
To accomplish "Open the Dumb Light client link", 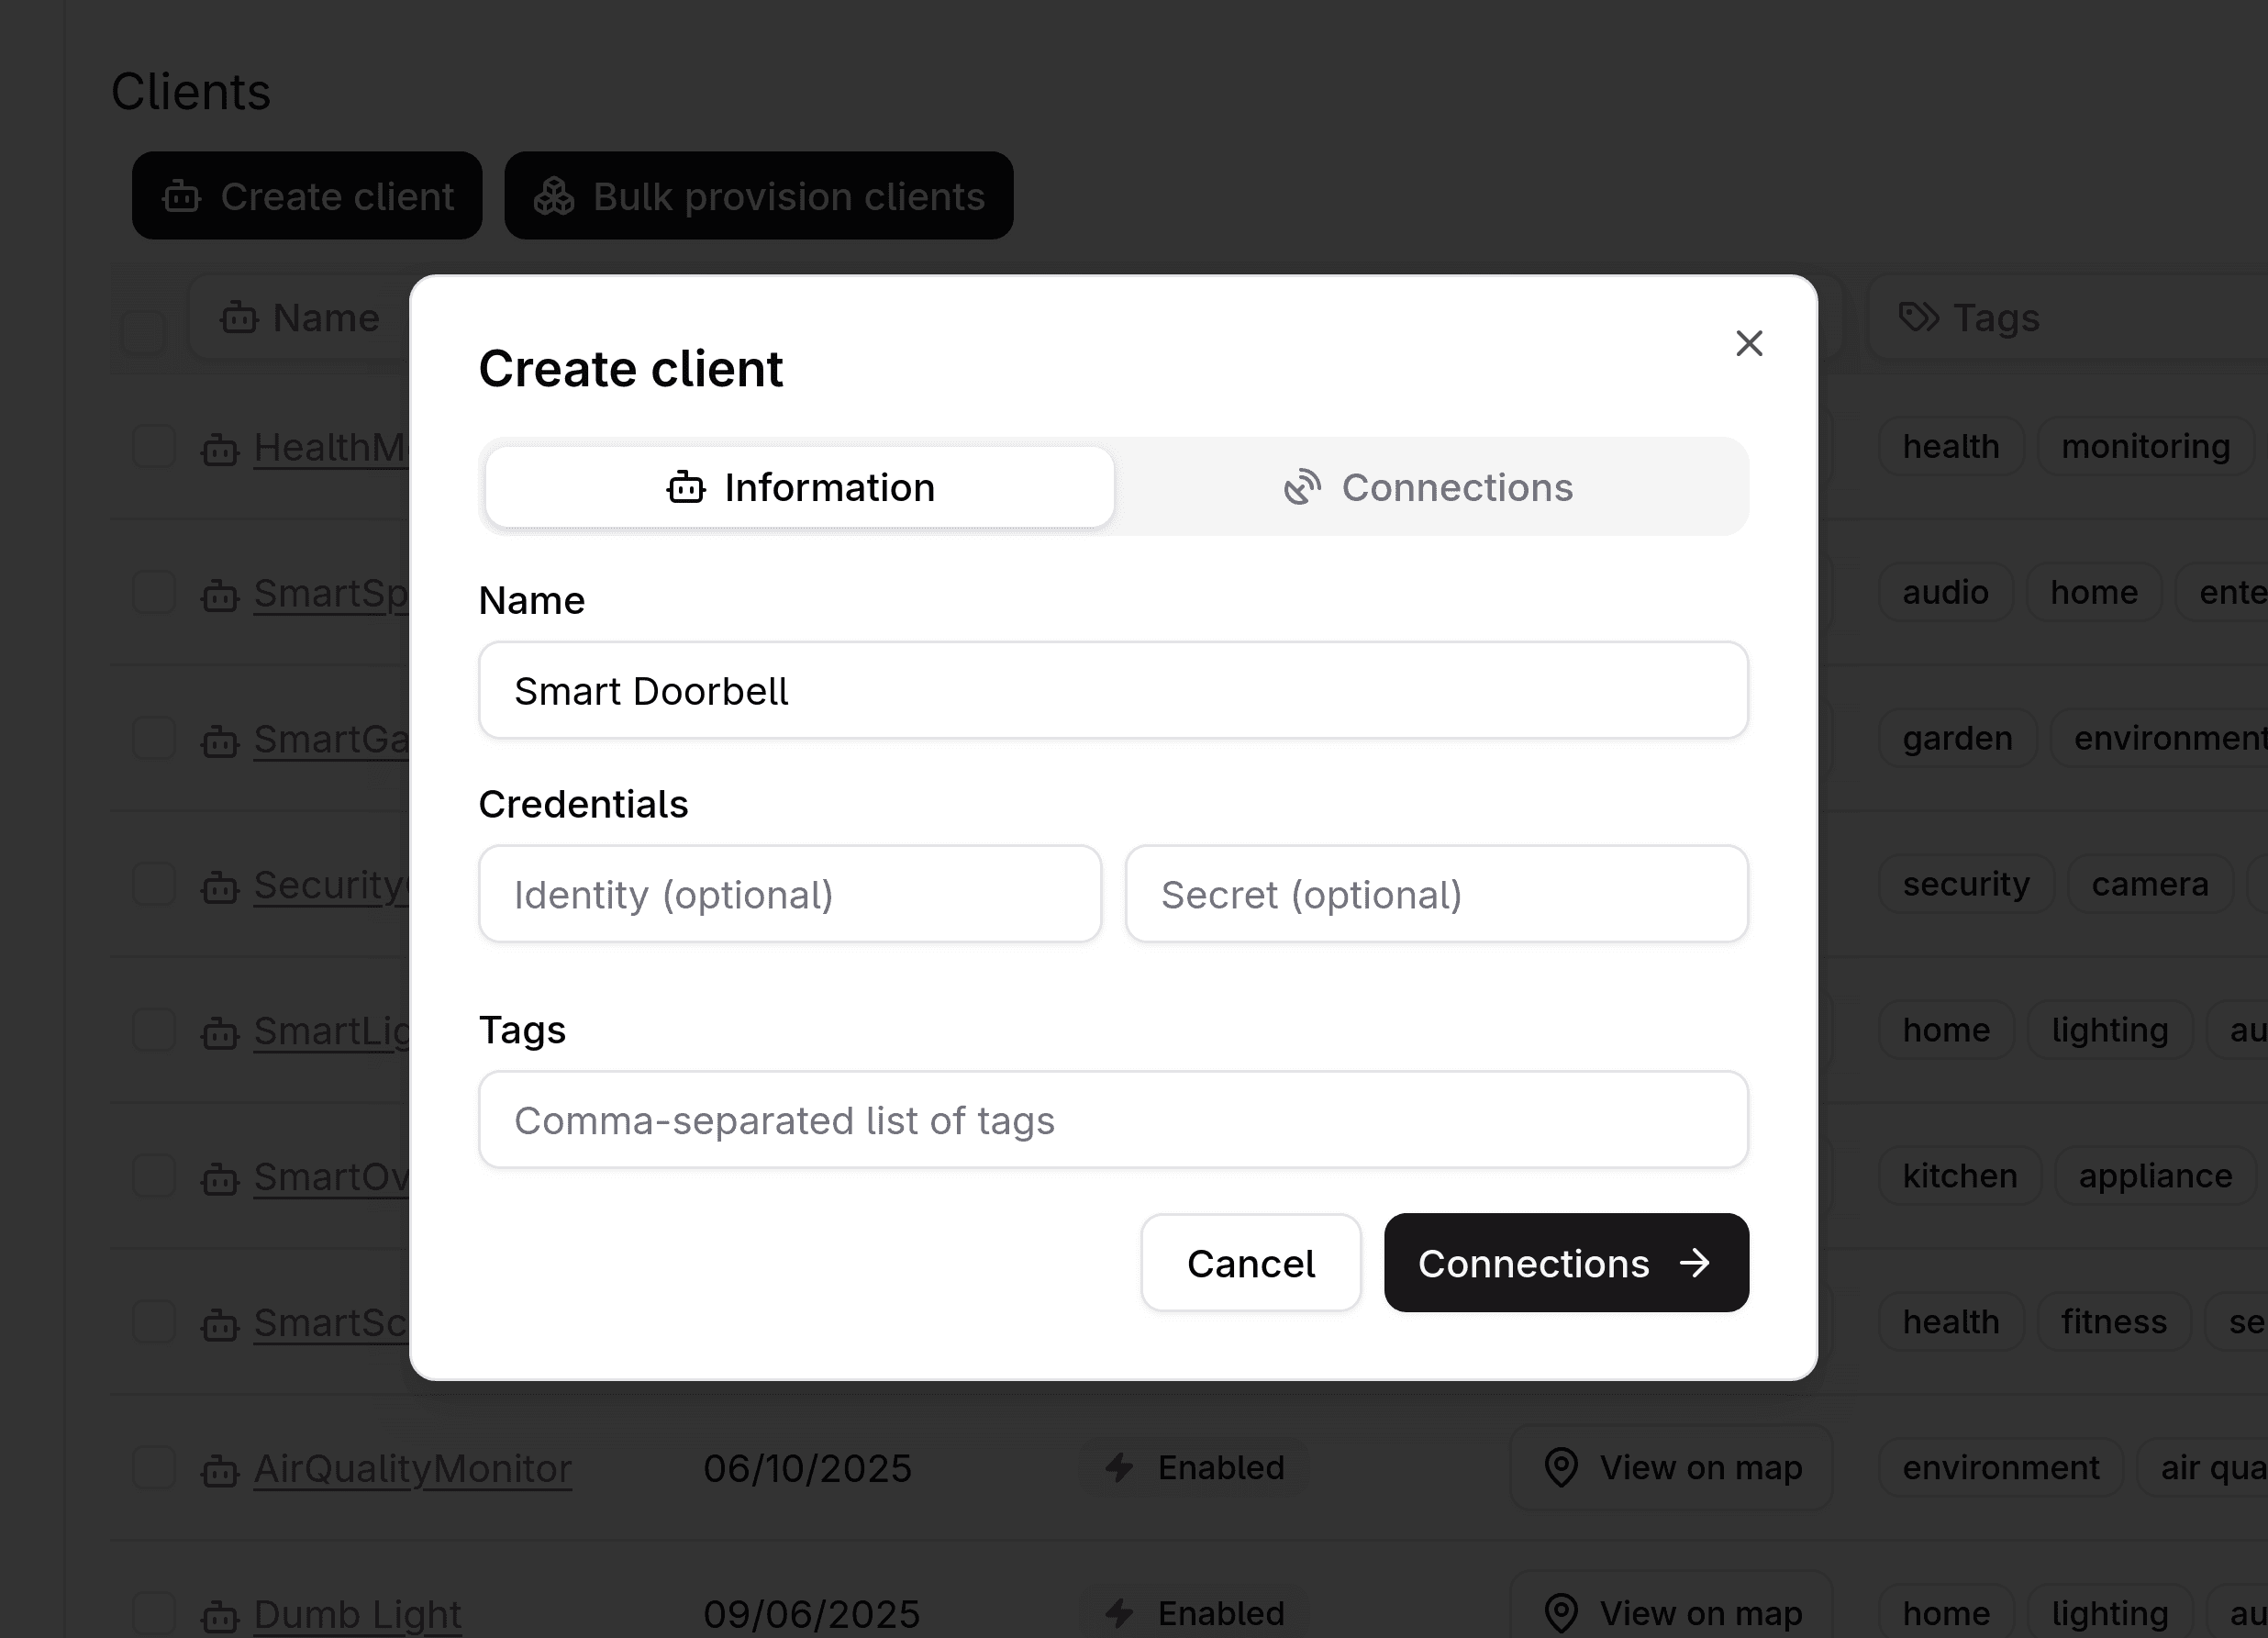I will click(357, 1613).
